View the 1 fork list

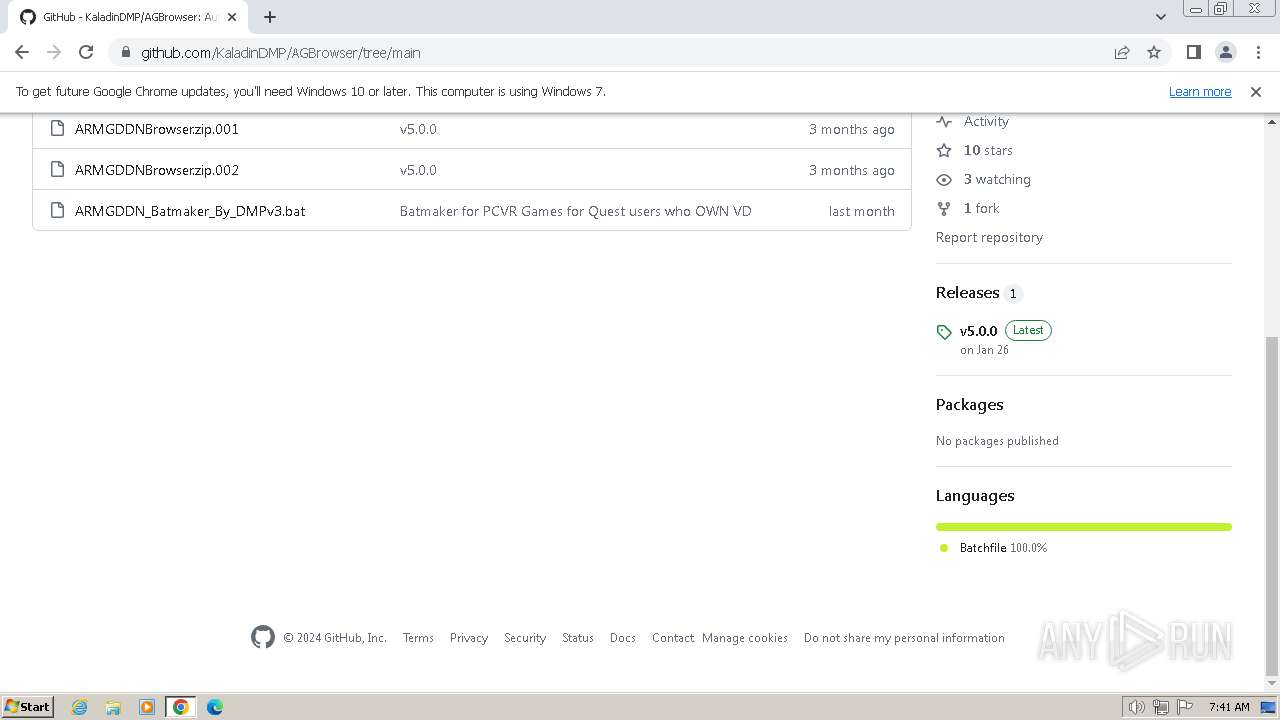pos(981,208)
